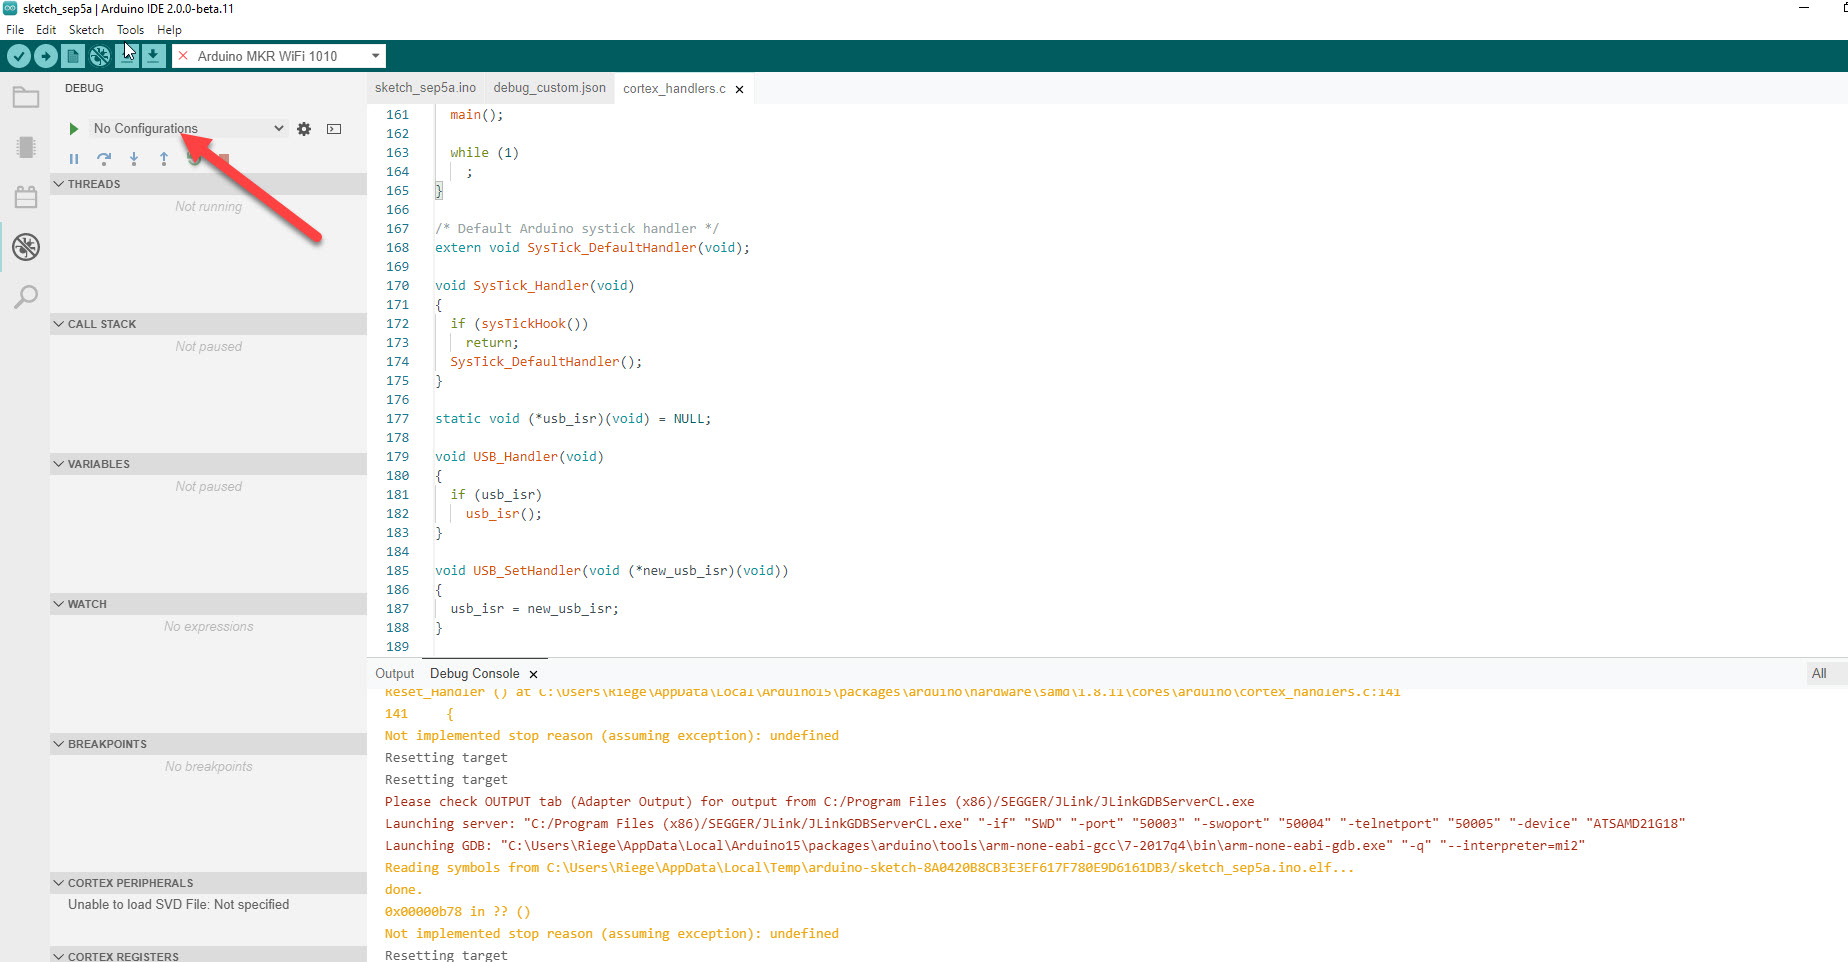
Task: Click the Step Over debug icon
Action: (x=104, y=159)
